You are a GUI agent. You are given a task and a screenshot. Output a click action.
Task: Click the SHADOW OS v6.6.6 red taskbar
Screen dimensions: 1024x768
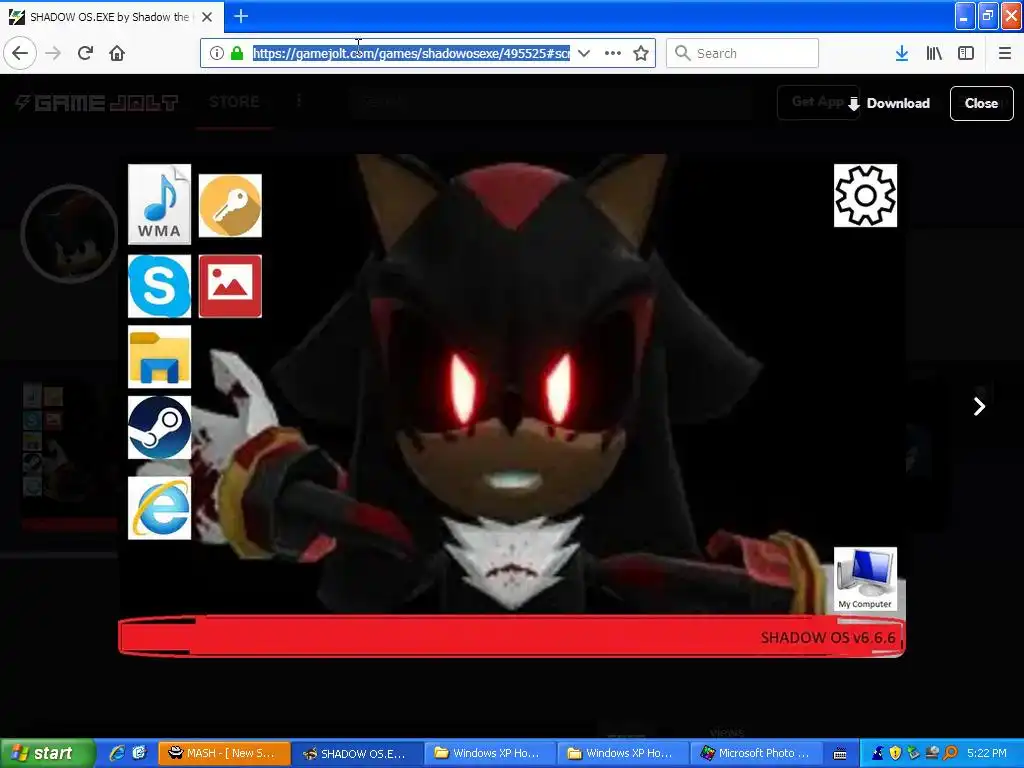[x=511, y=636]
